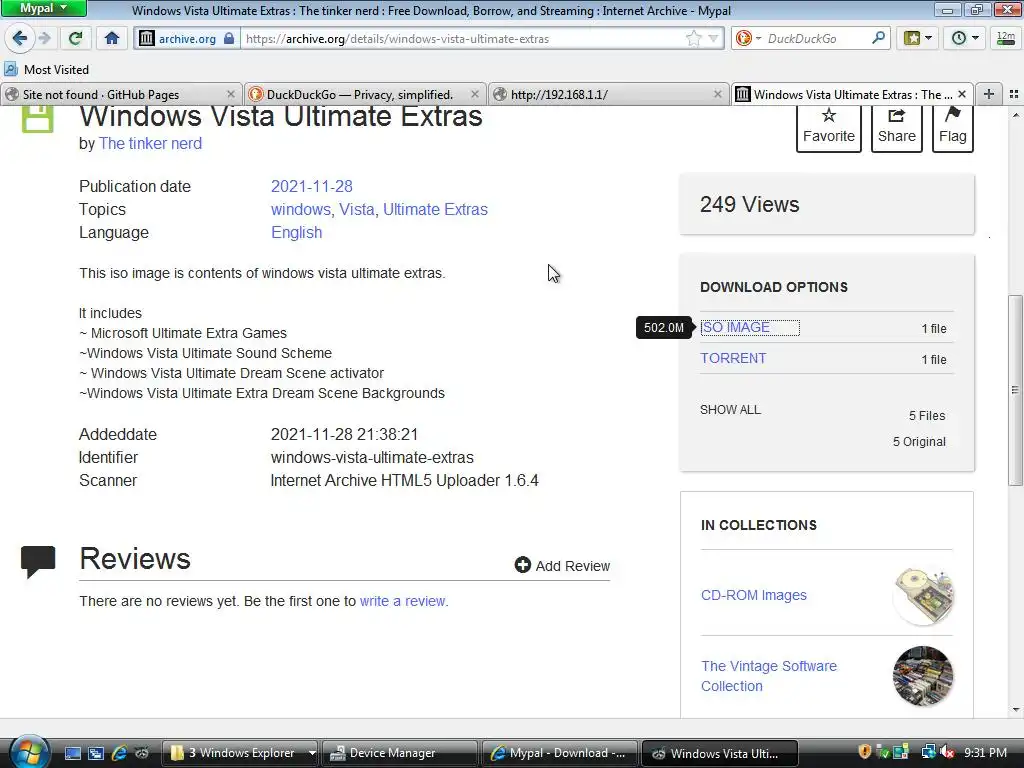Click the Forward navigation arrow
The width and height of the screenshot is (1024, 768).
[44, 39]
